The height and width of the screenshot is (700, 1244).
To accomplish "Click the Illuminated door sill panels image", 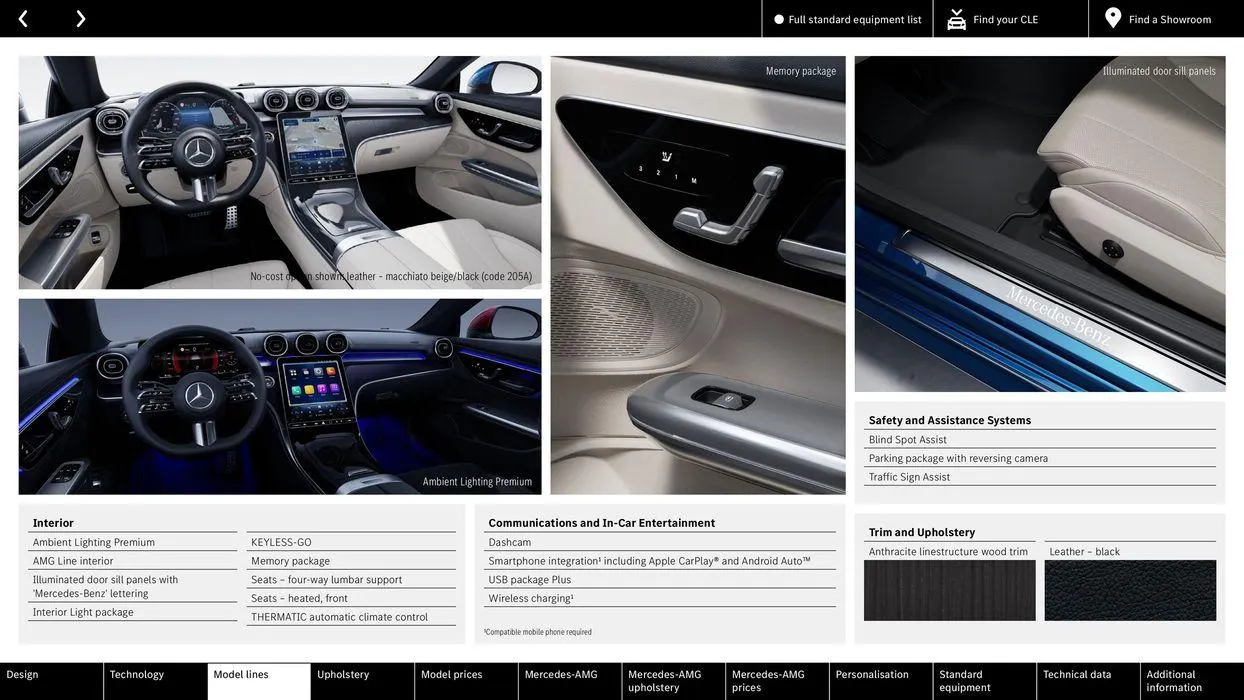I will 1040,224.
